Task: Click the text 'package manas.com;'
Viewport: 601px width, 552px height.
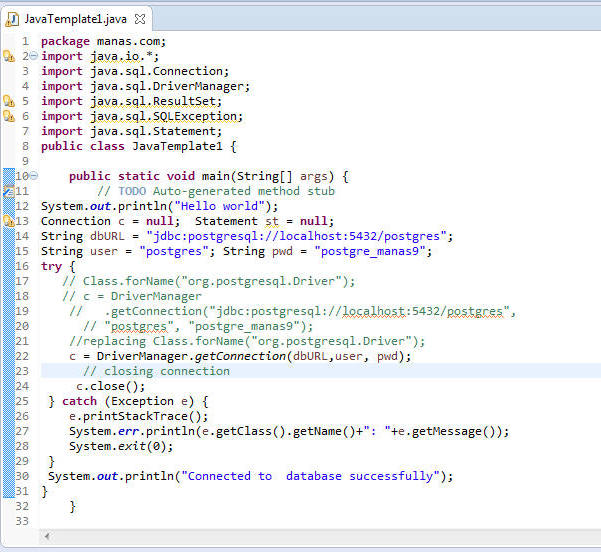Action: pyautogui.click(x=103, y=41)
